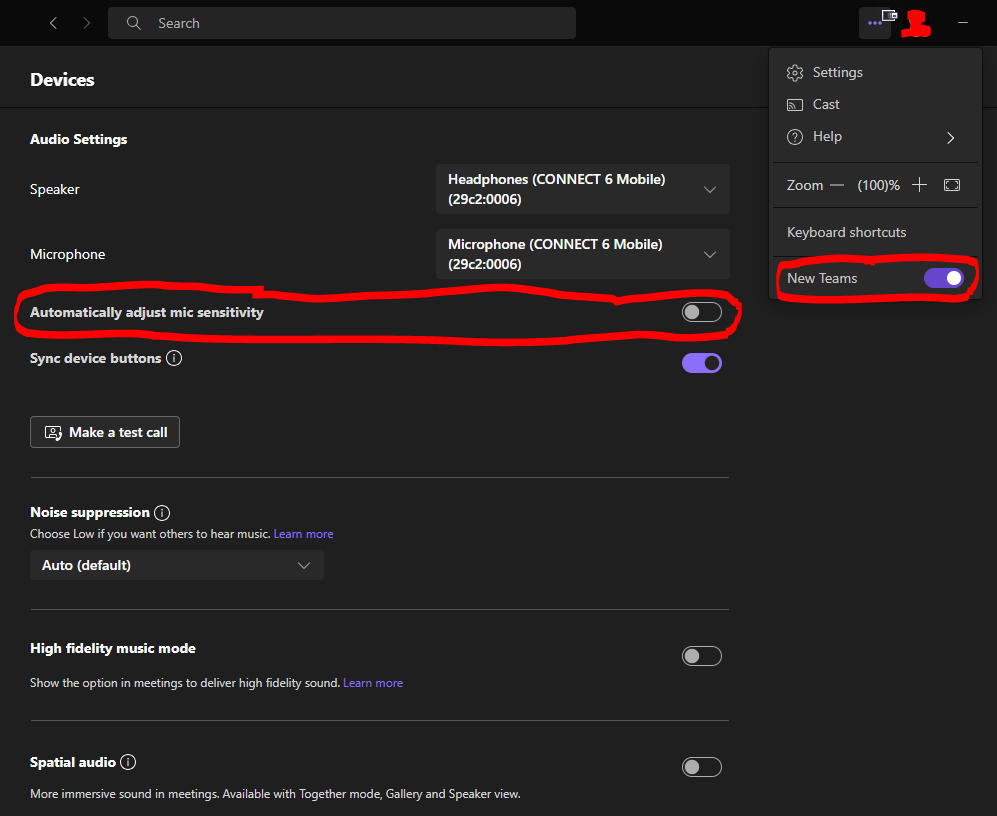Screen dimensions: 997x816
Task: Go back with the left arrow
Action: [x=53, y=23]
